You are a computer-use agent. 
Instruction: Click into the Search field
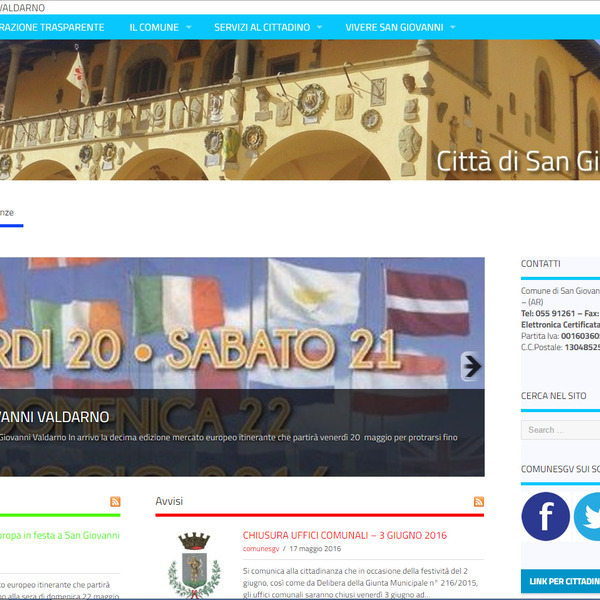[561, 430]
